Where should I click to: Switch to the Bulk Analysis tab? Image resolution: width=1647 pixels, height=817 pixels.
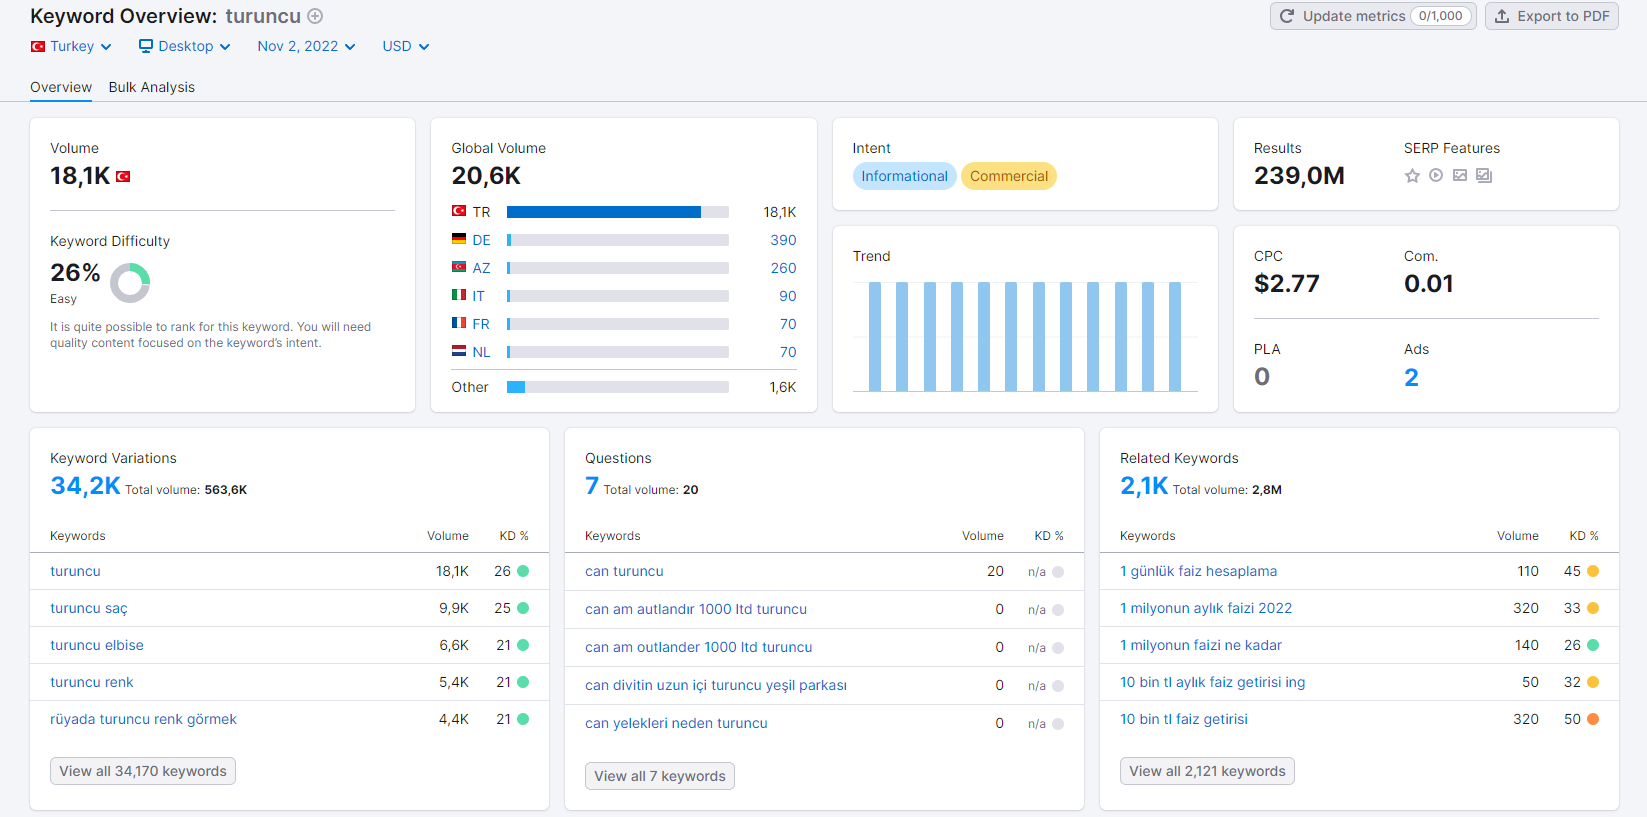152,87
